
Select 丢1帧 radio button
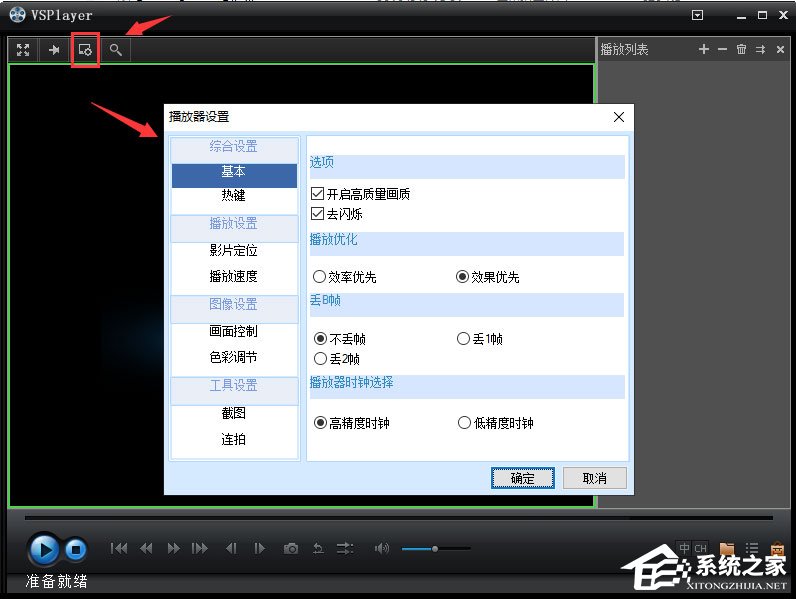(x=463, y=338)
